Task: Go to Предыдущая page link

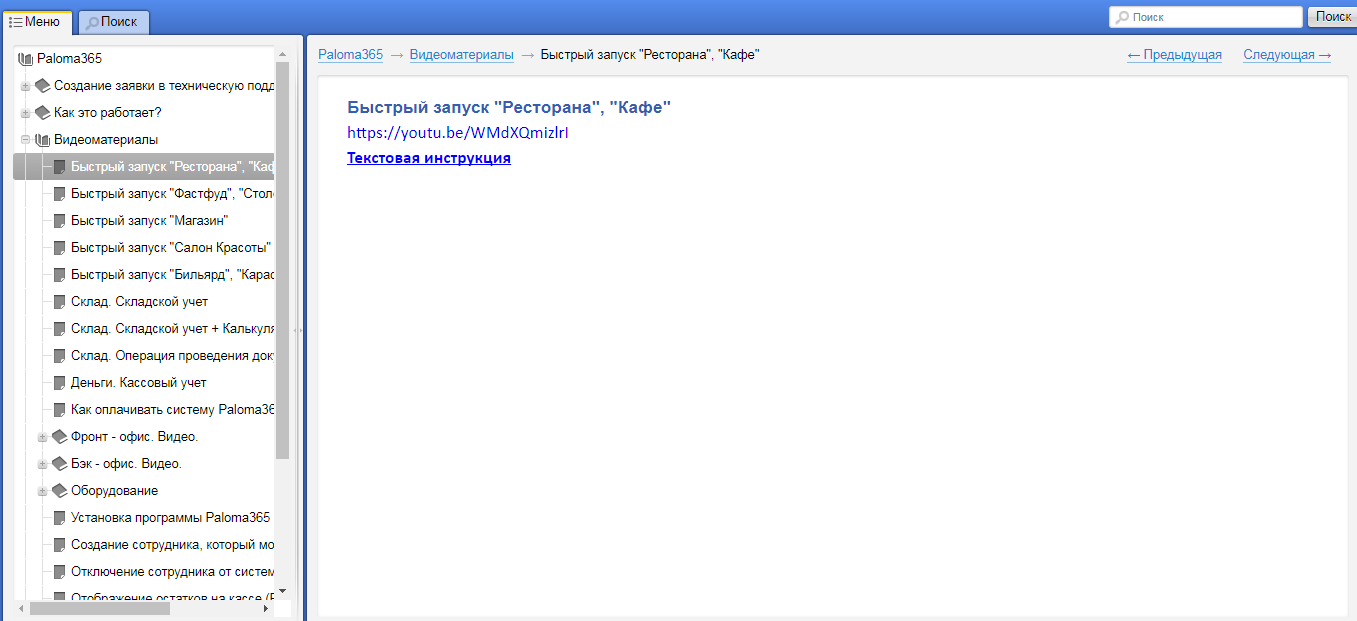Action: click(x=1174, y=55)
